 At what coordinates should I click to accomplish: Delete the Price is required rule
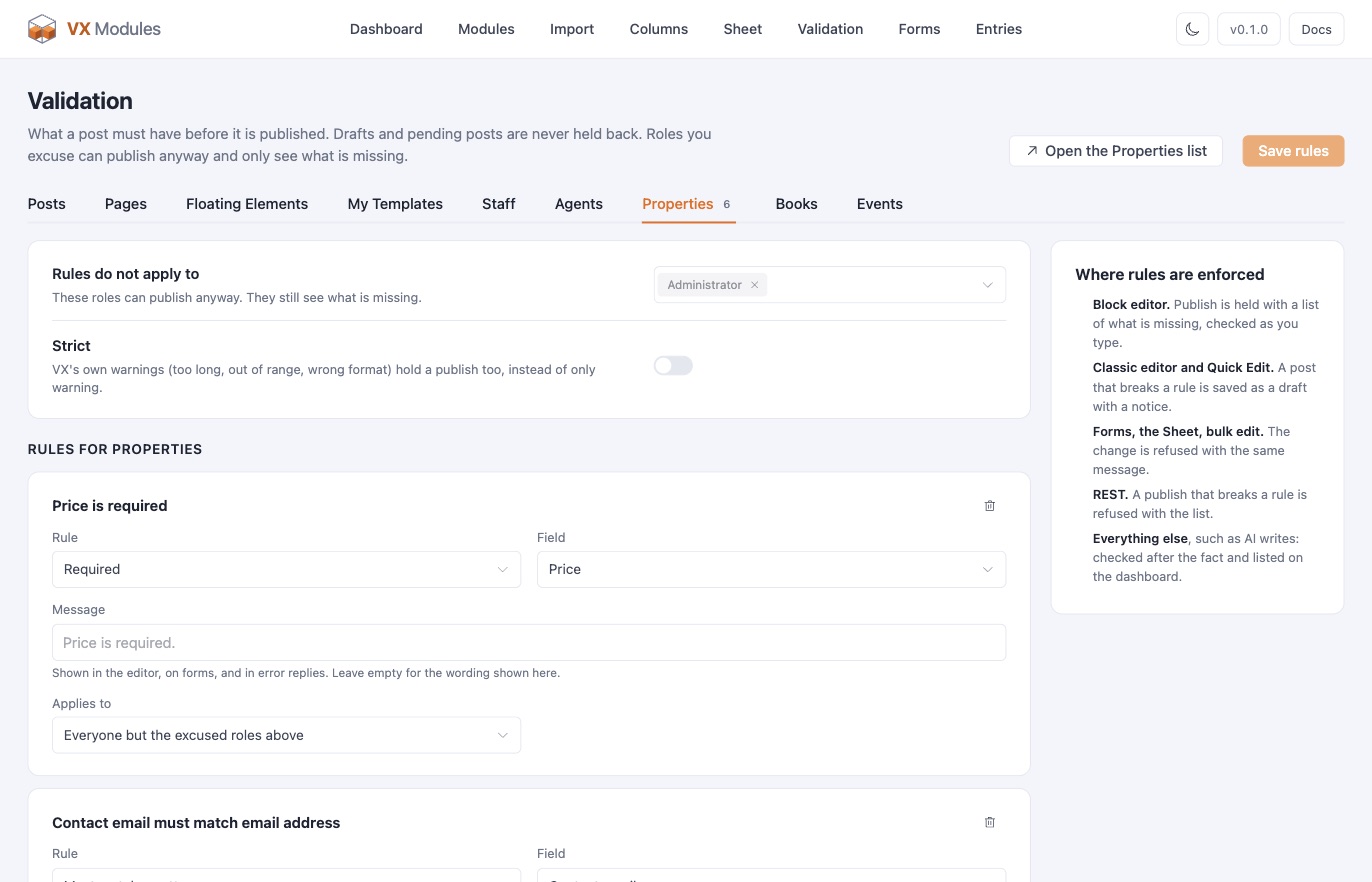pos(990,506)
